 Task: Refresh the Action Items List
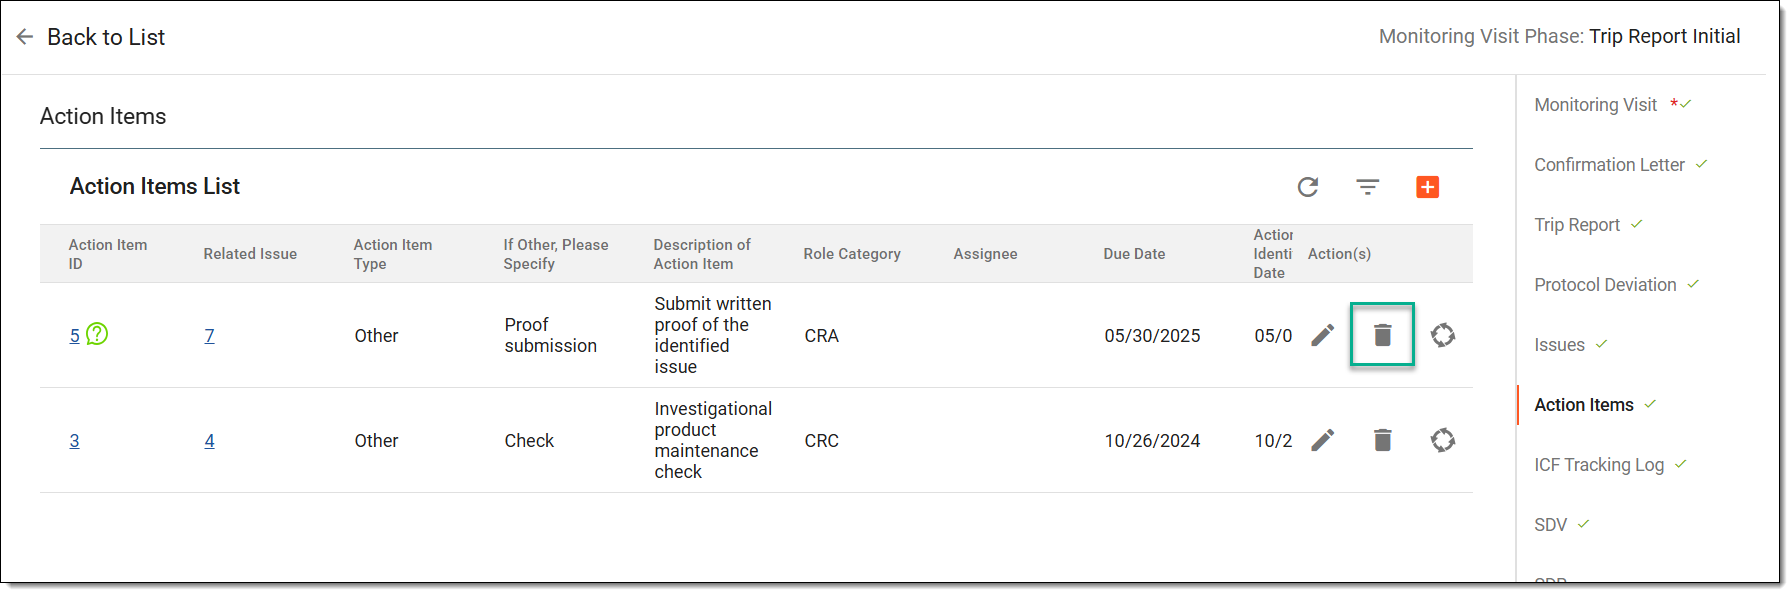(1308, 187)
